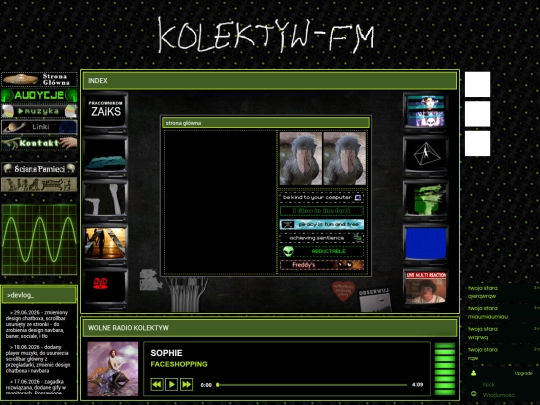Click the FACESHOPPING track title

(x=179, y=364)
